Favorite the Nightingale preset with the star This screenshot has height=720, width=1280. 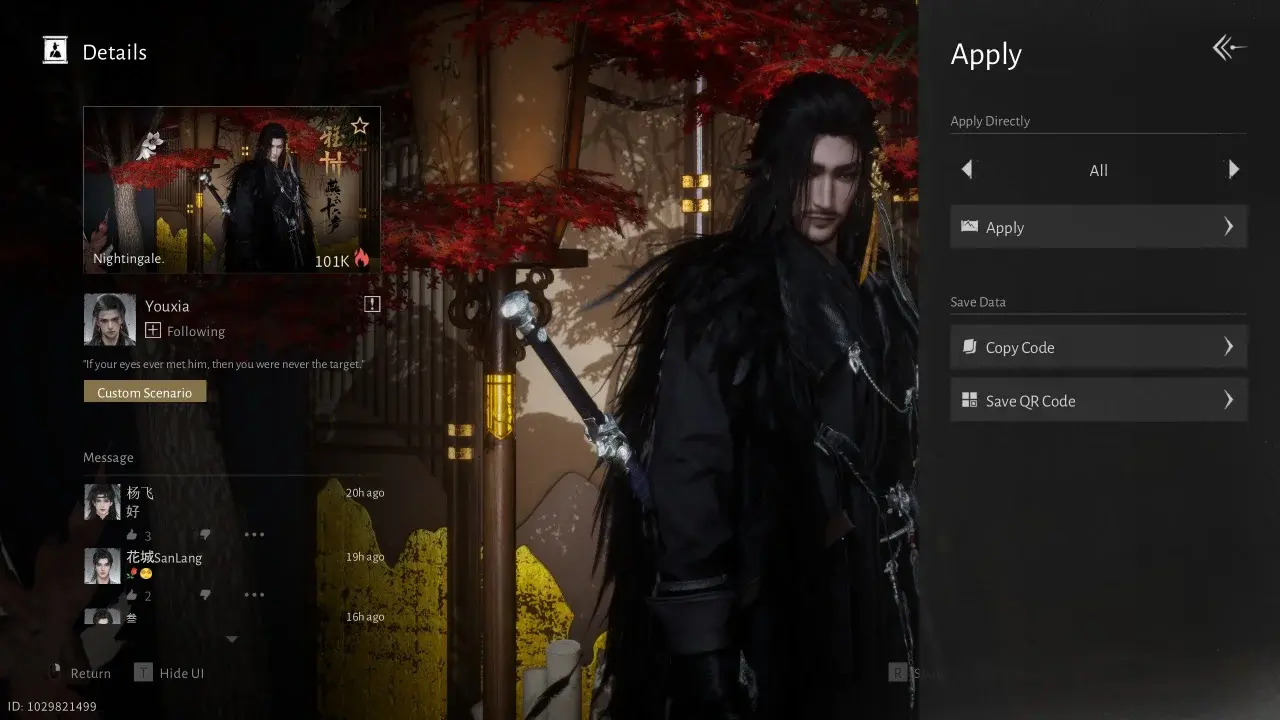point(360,126)
